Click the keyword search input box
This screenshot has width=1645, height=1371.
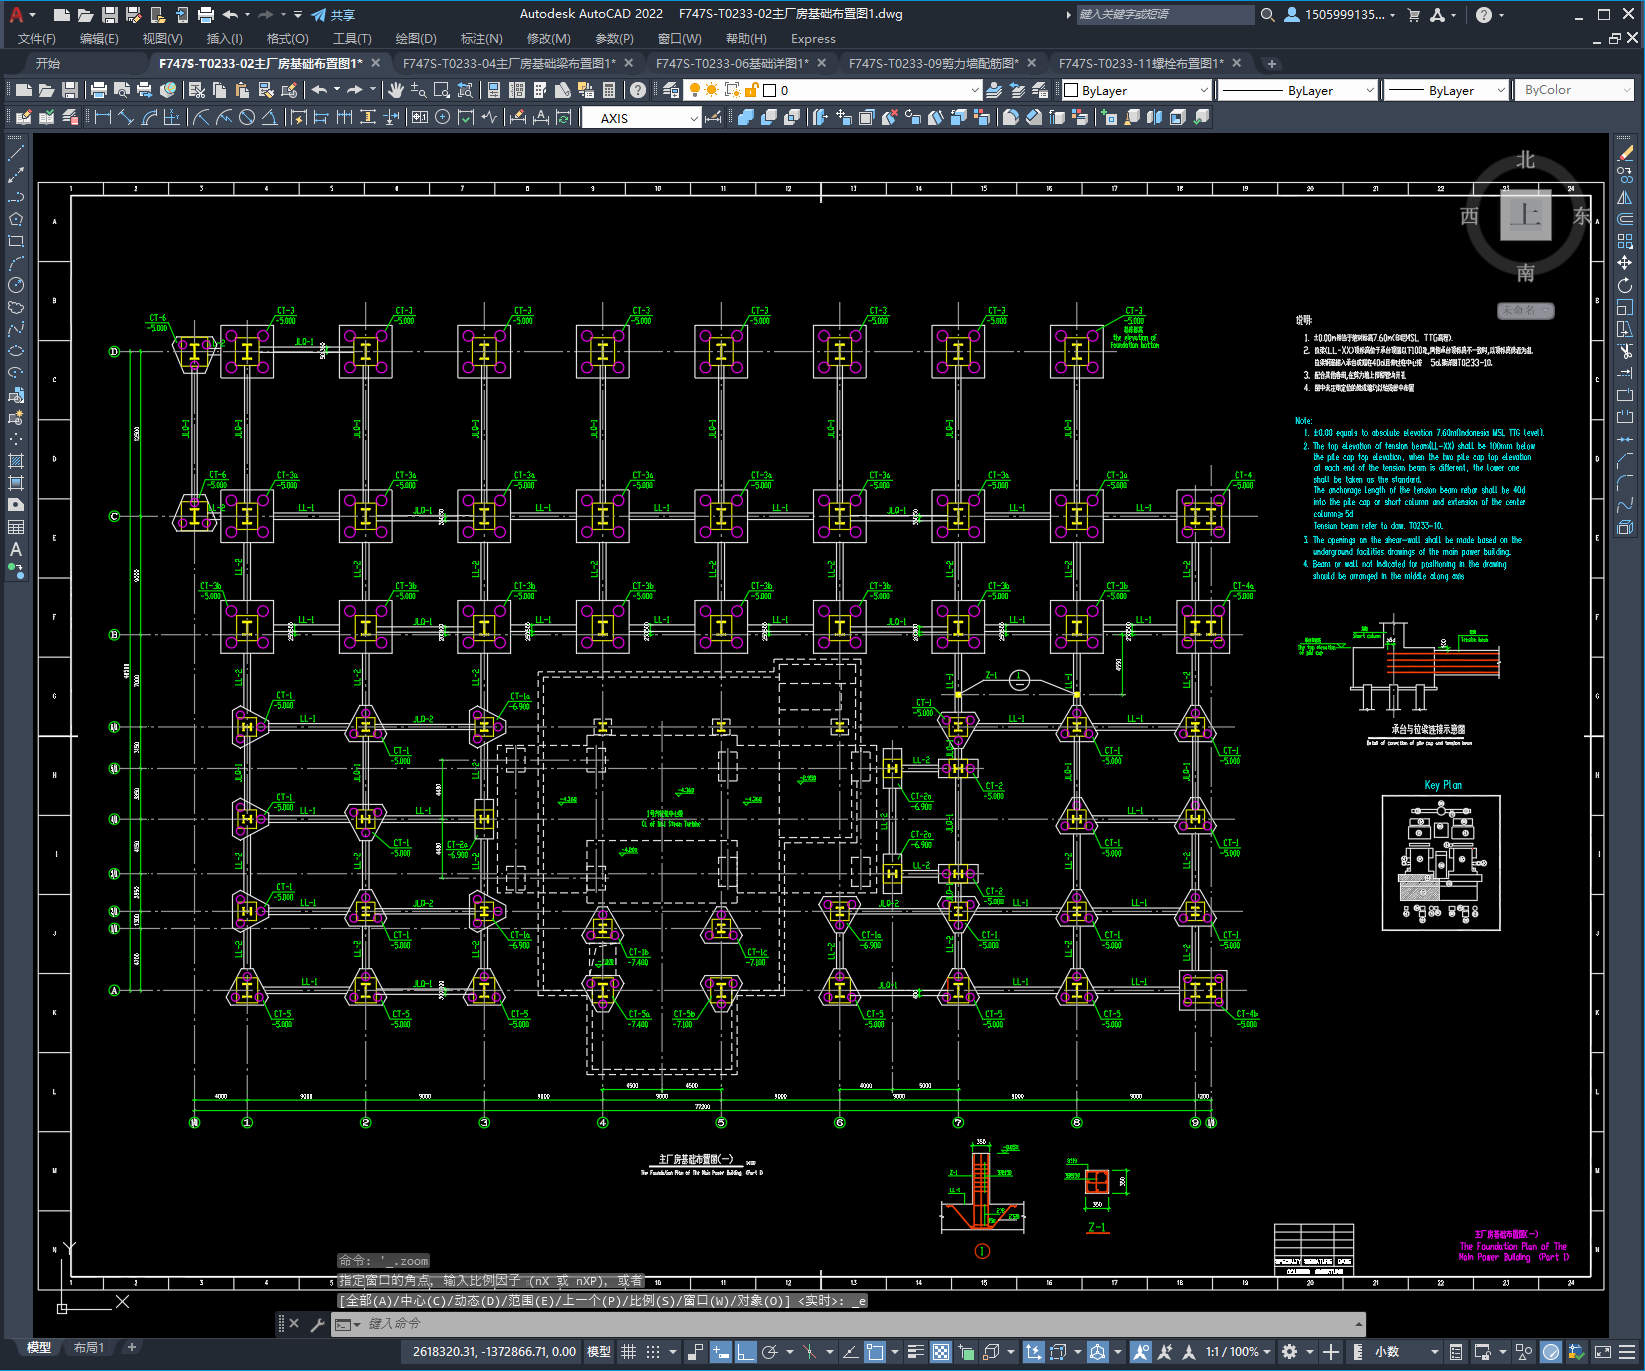coord(1164,15)
